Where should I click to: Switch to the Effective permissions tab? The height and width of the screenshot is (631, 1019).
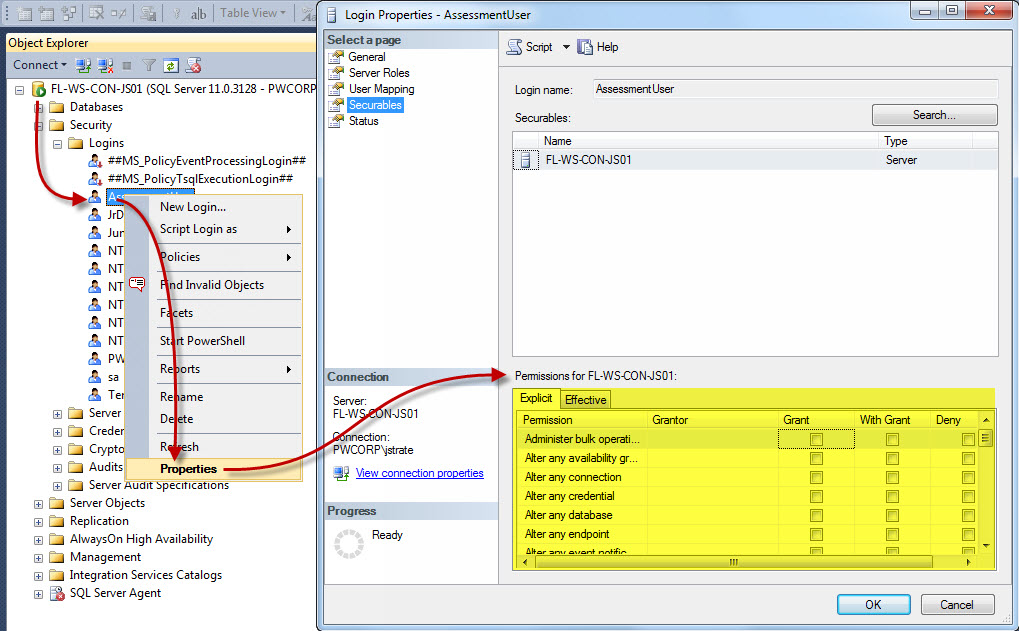(585, 399)
